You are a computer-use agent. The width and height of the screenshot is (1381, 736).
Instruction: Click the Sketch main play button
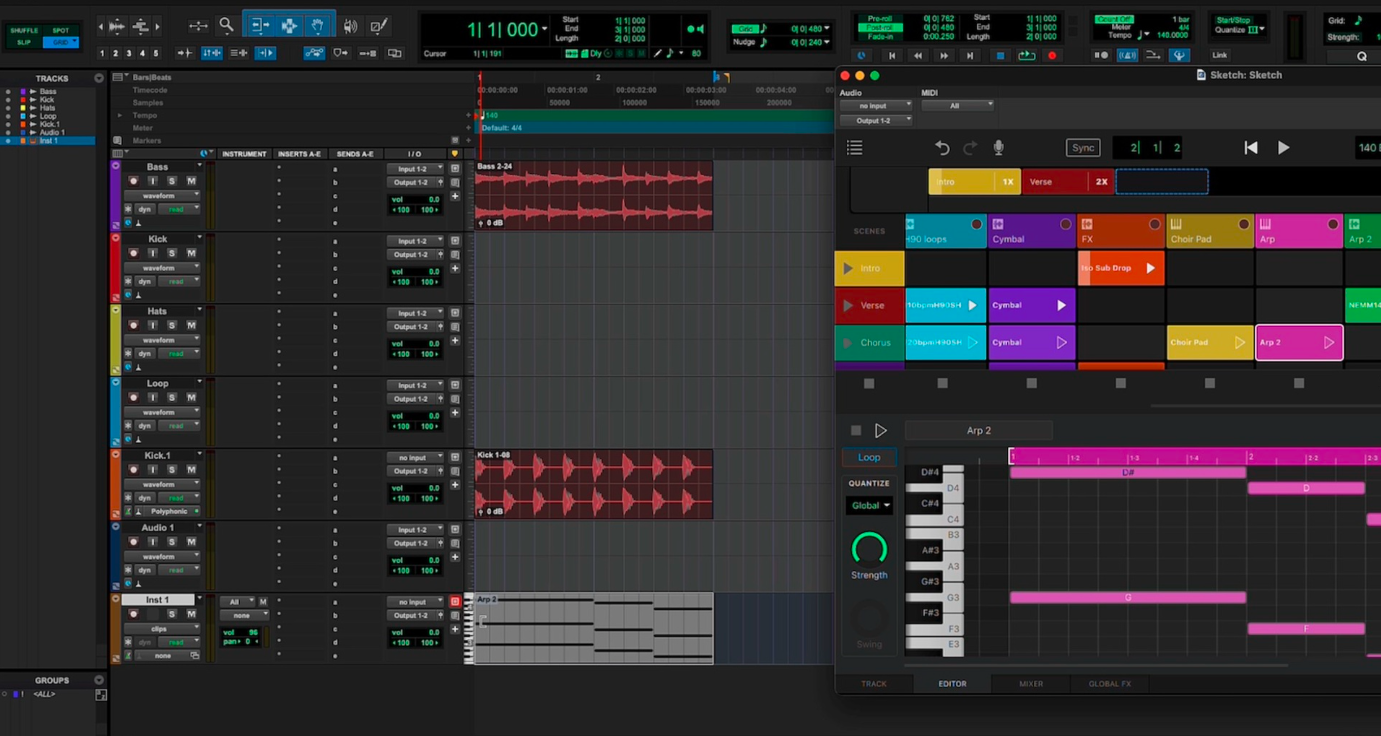[x=1284, y=148]
